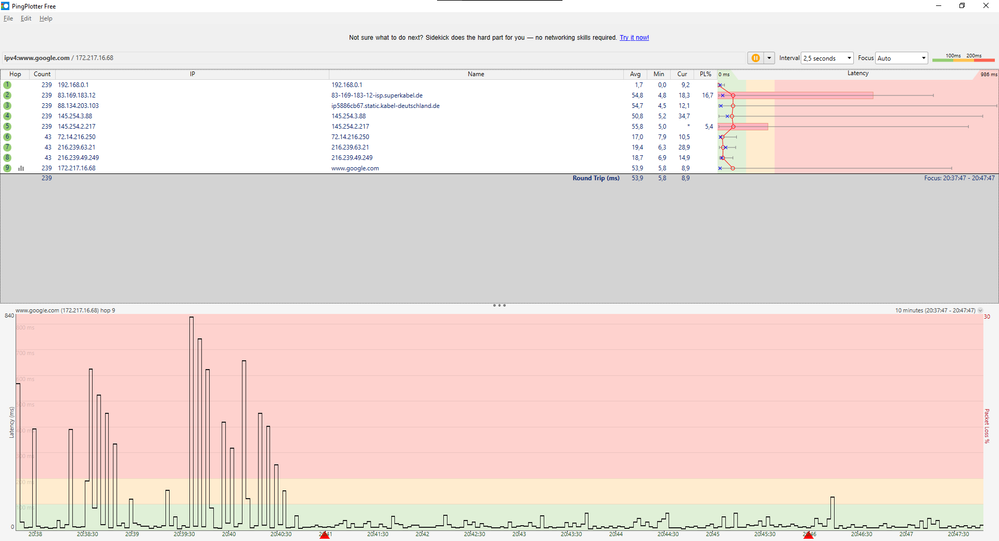Screen dimensions: 999x541
Task: Click hop 1 green circle icon
Action: pos(7,85)
